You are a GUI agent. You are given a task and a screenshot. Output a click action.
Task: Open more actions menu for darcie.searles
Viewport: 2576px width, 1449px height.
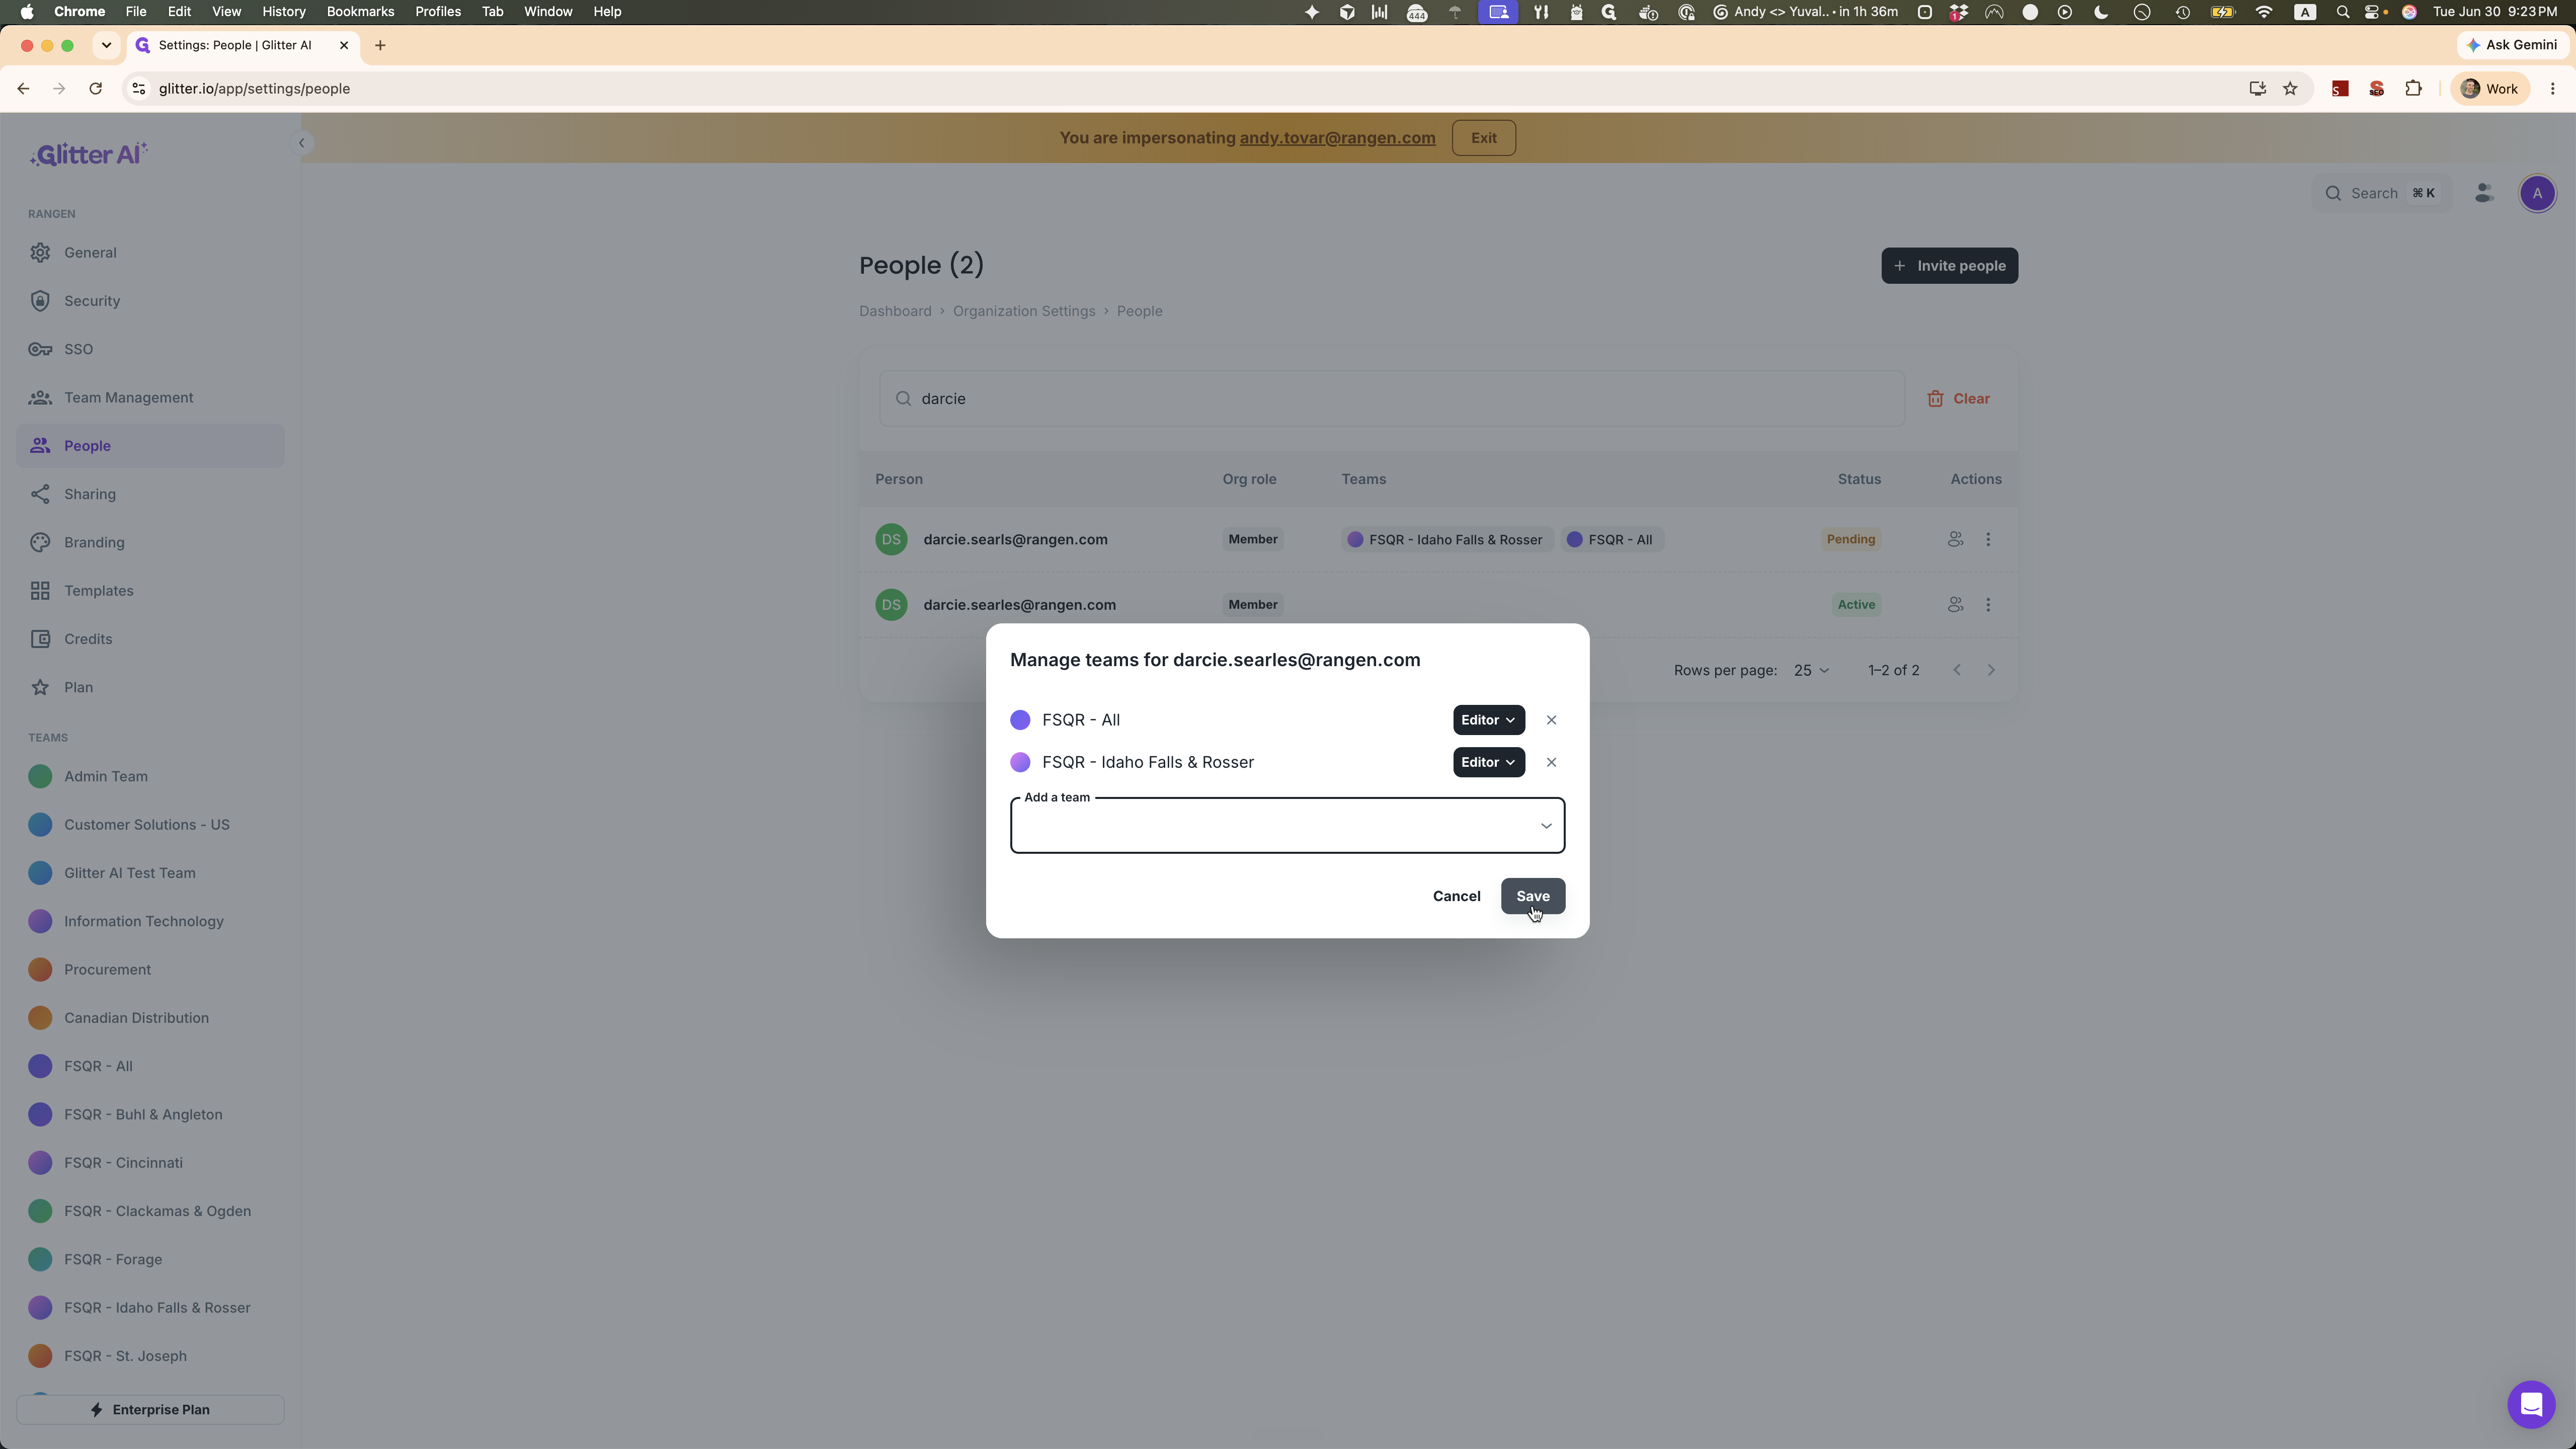(1988, 605)
